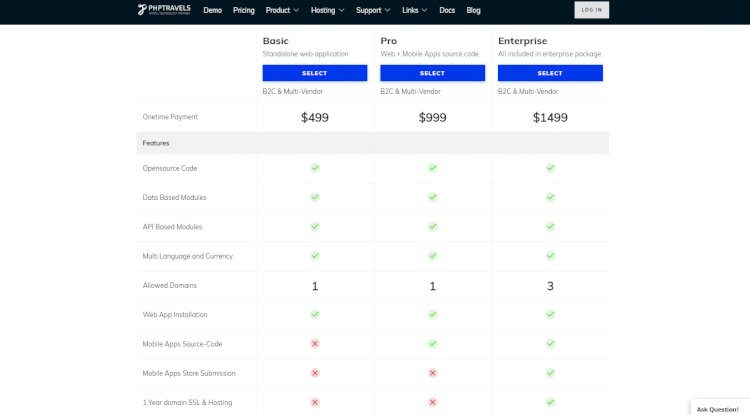750x415 pixels.
Task: Click Basic checkmark for Multi Language and Currency
Action: tap(315, 256)
